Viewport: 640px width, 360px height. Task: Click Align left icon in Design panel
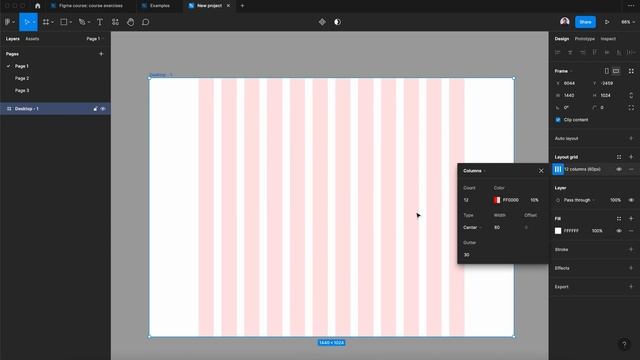click(x=558, y=53)
